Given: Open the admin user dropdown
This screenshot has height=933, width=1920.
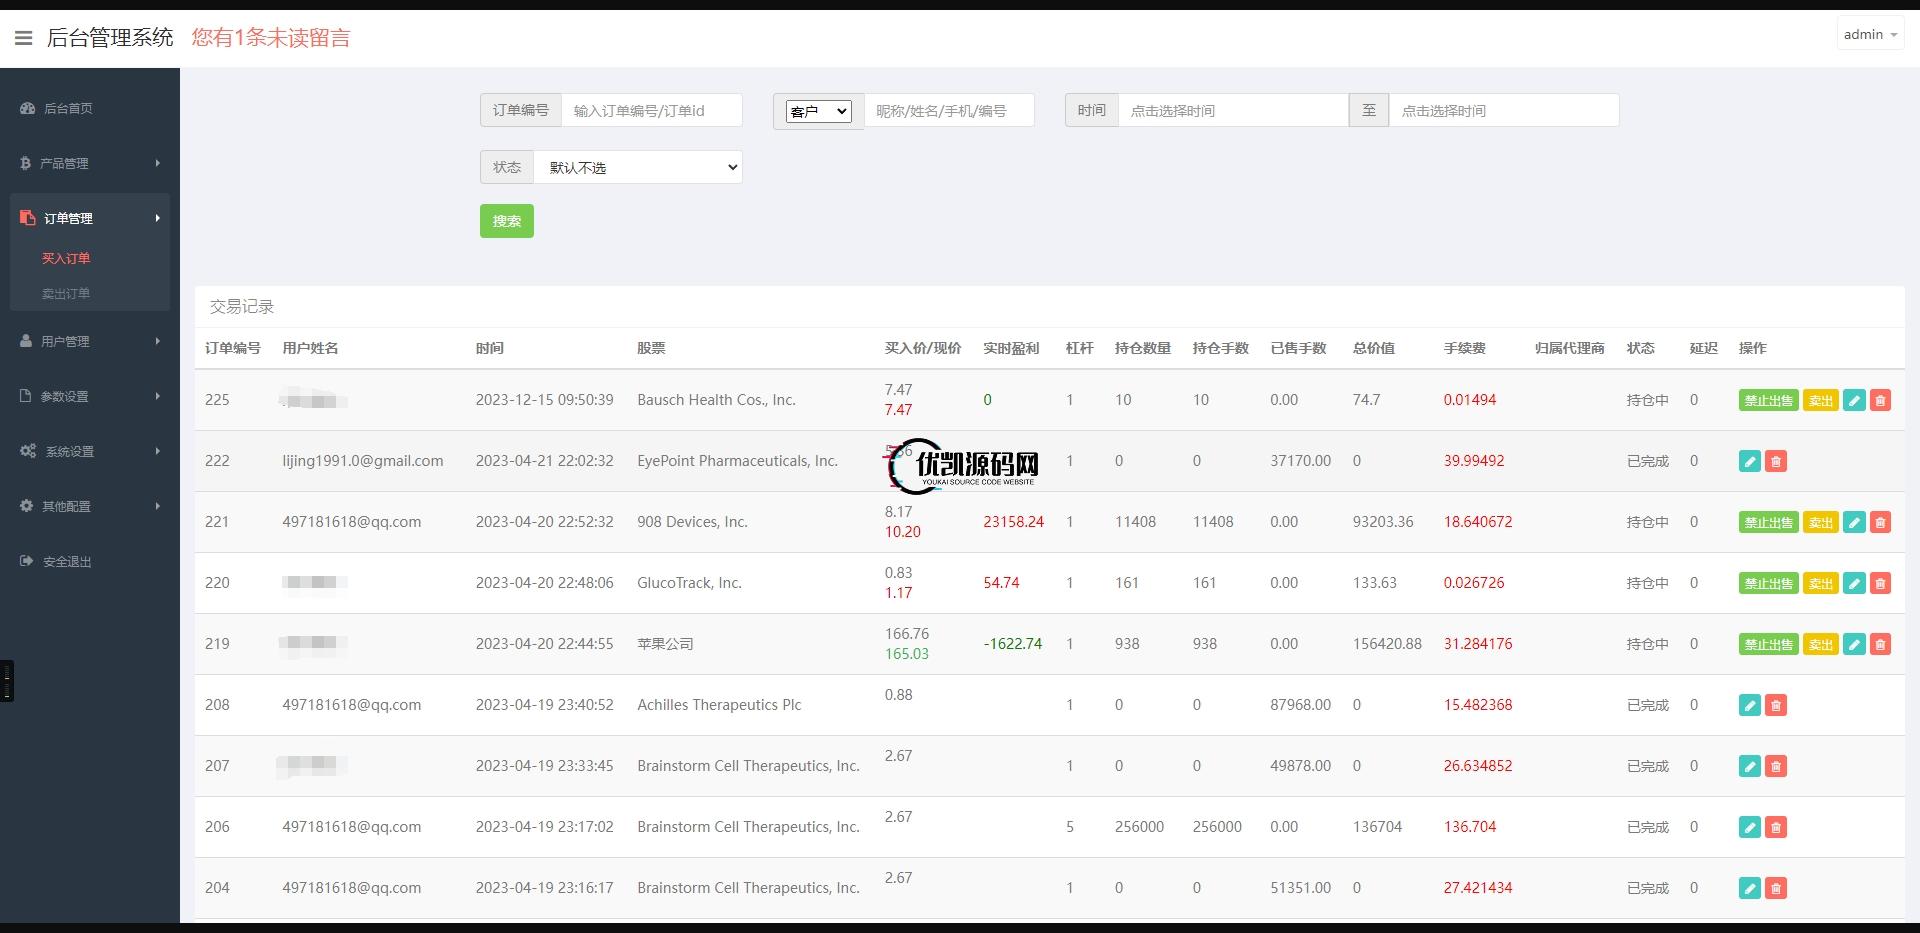Looking at the screenshot, I should pyautogui.click(x=1869, y=34).
